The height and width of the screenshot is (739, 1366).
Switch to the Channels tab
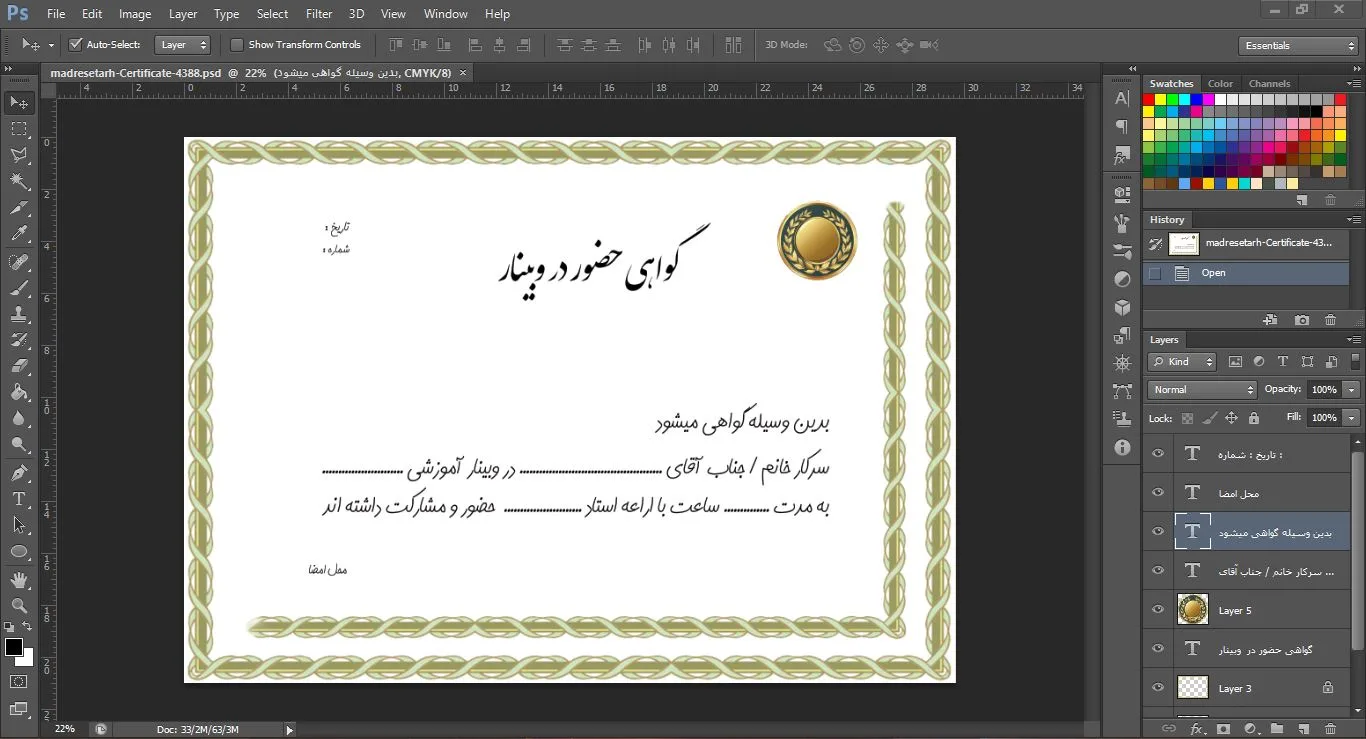1269,84
